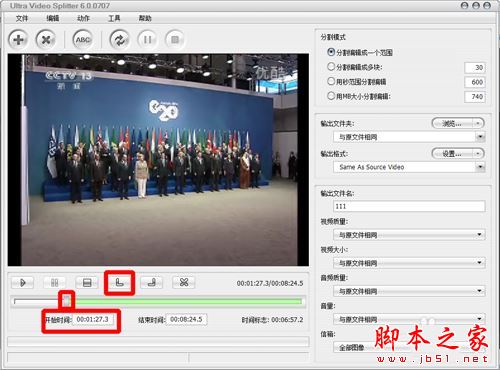Open the Same As Source Video format dropdown

tap(409, 167)
